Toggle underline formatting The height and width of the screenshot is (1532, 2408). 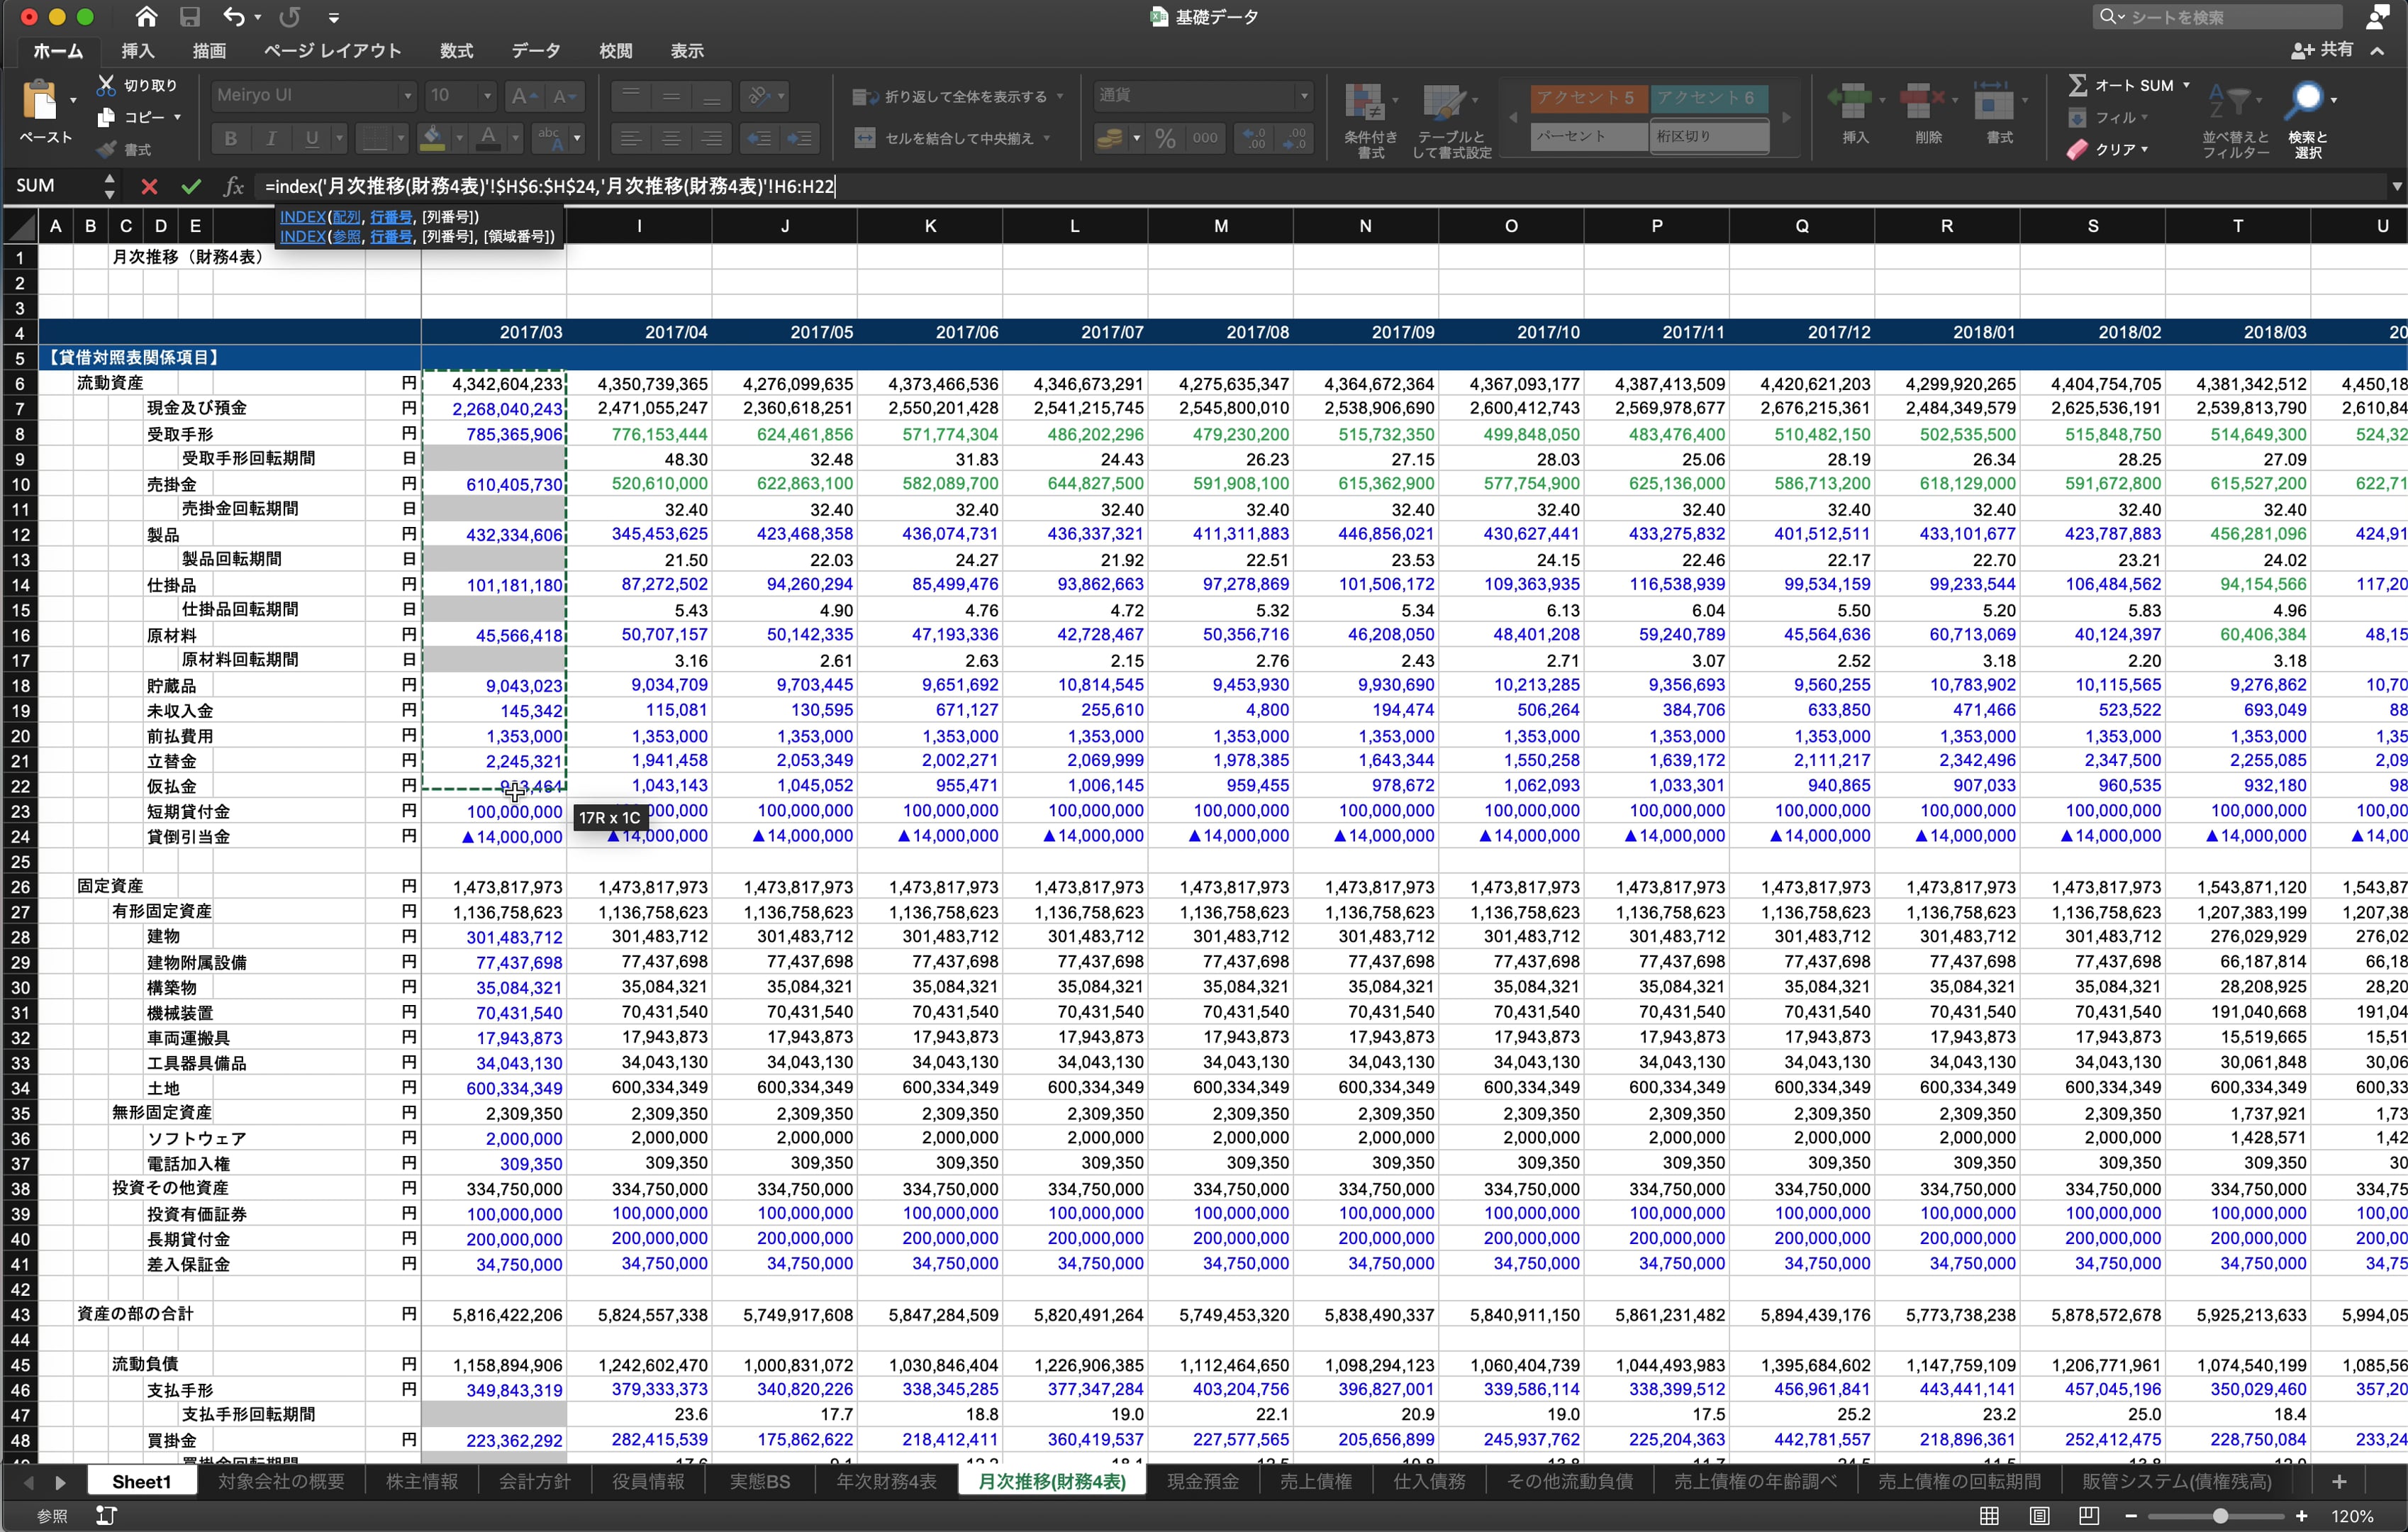(311, 138)
